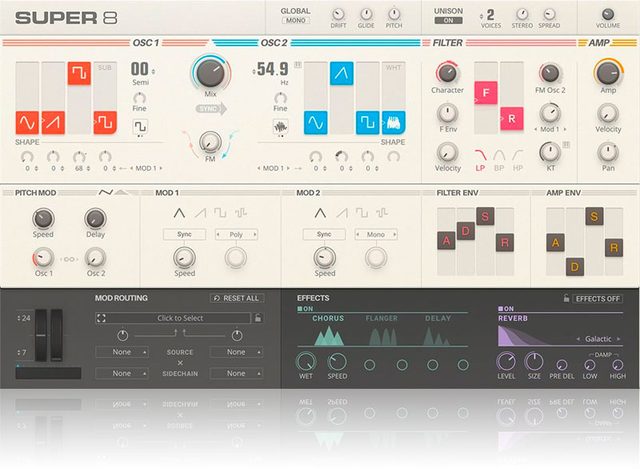
Task: Select MOD 2 random step LFO waveform
Action: click(x=382, y=213)
